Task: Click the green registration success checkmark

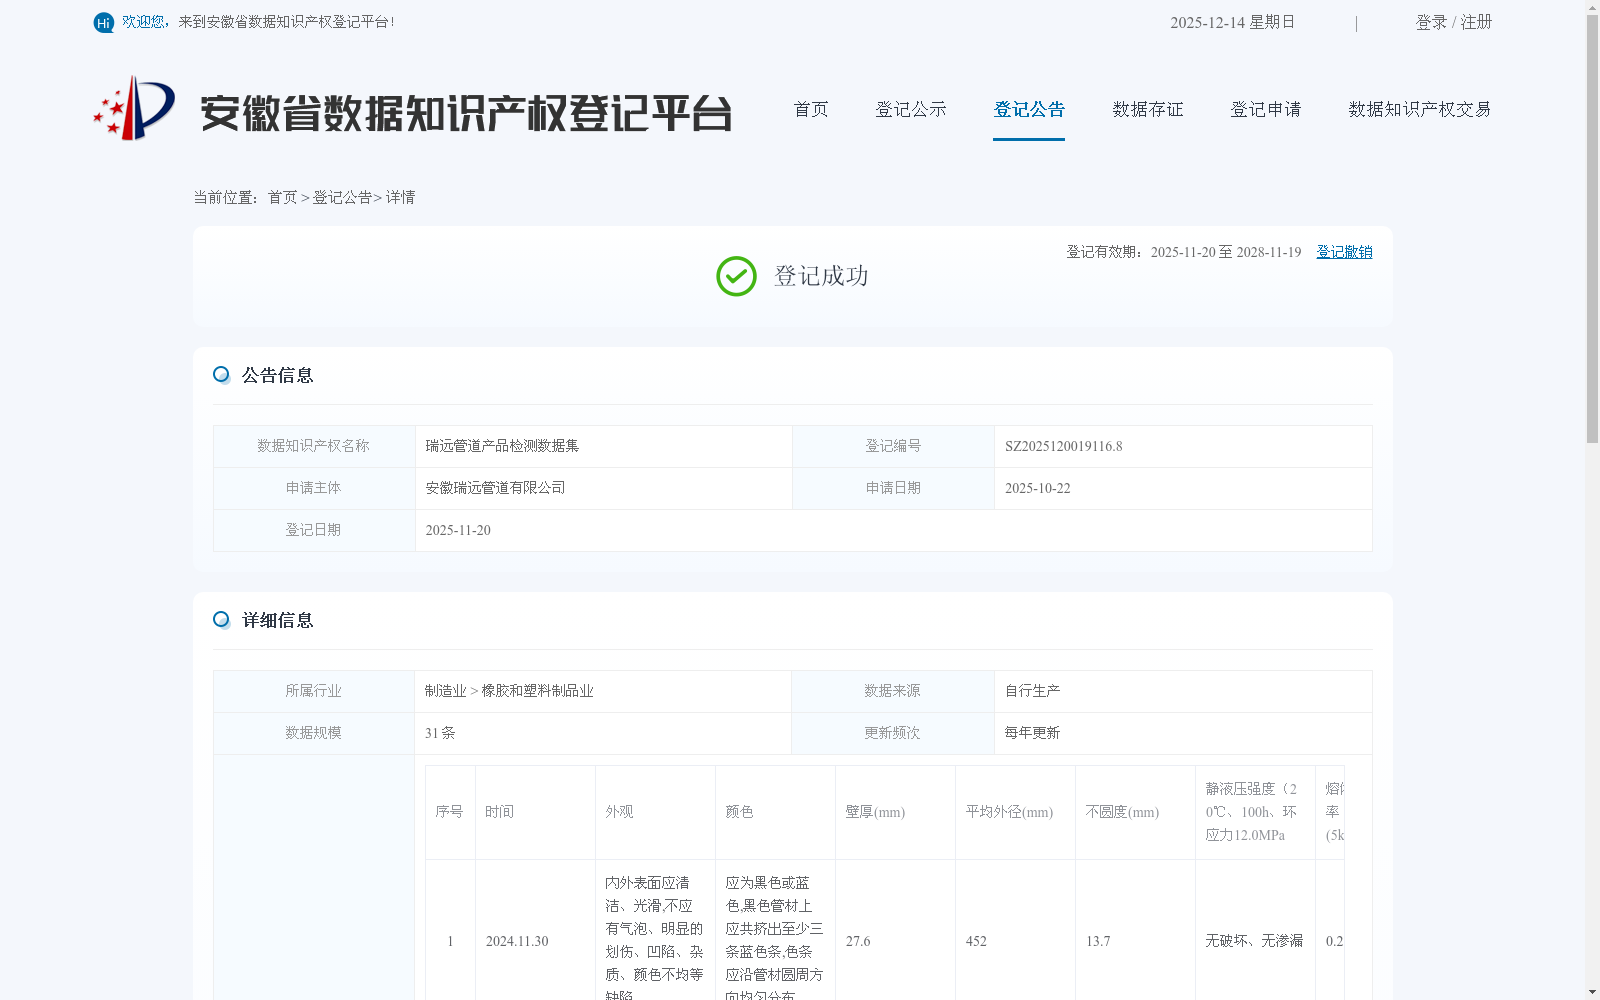Action: [736, 276]
